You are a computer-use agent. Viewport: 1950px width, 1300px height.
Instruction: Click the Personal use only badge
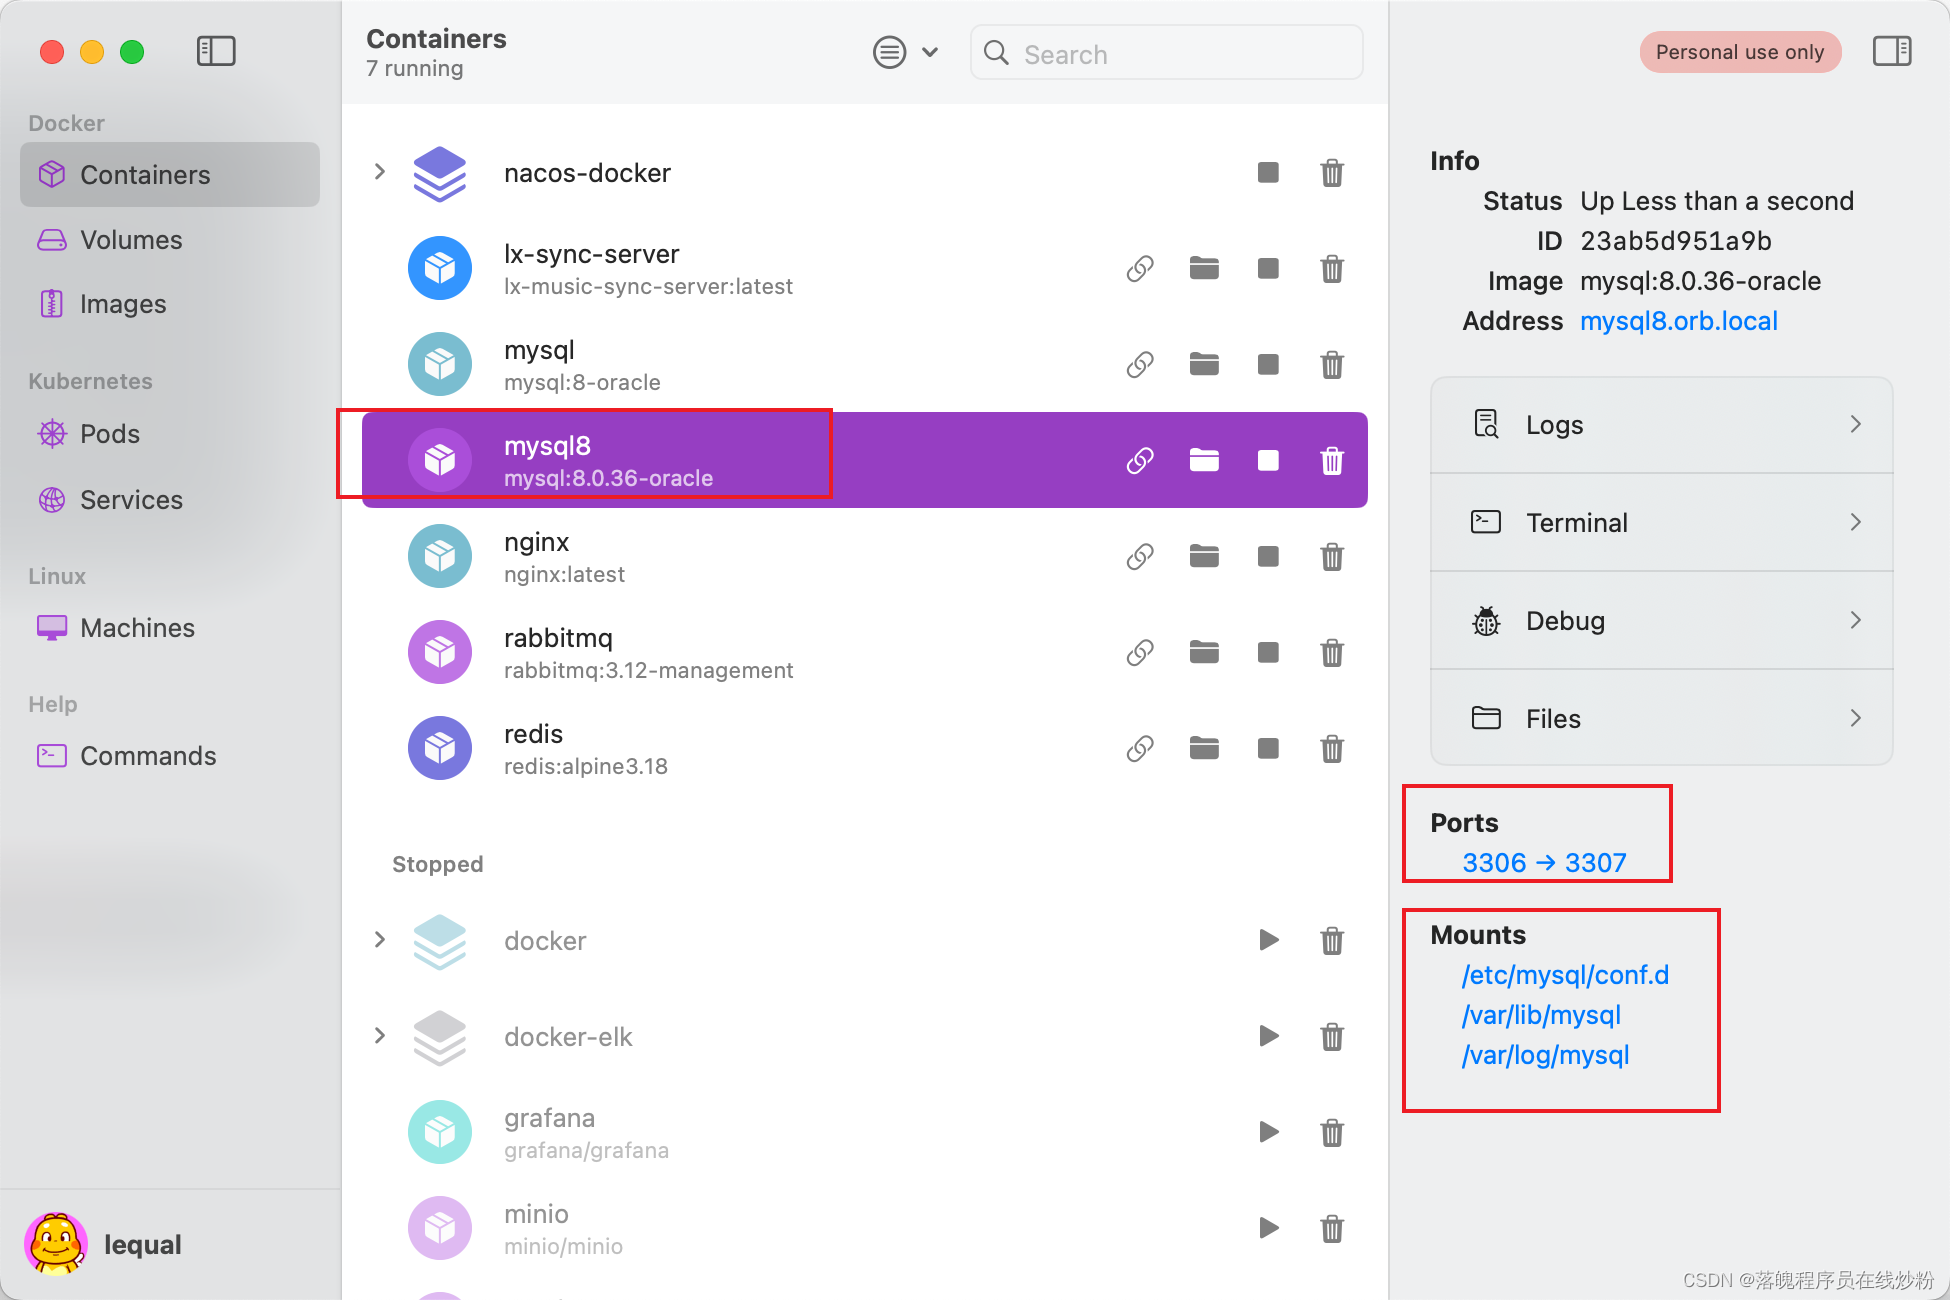(x=1740, y=52)
